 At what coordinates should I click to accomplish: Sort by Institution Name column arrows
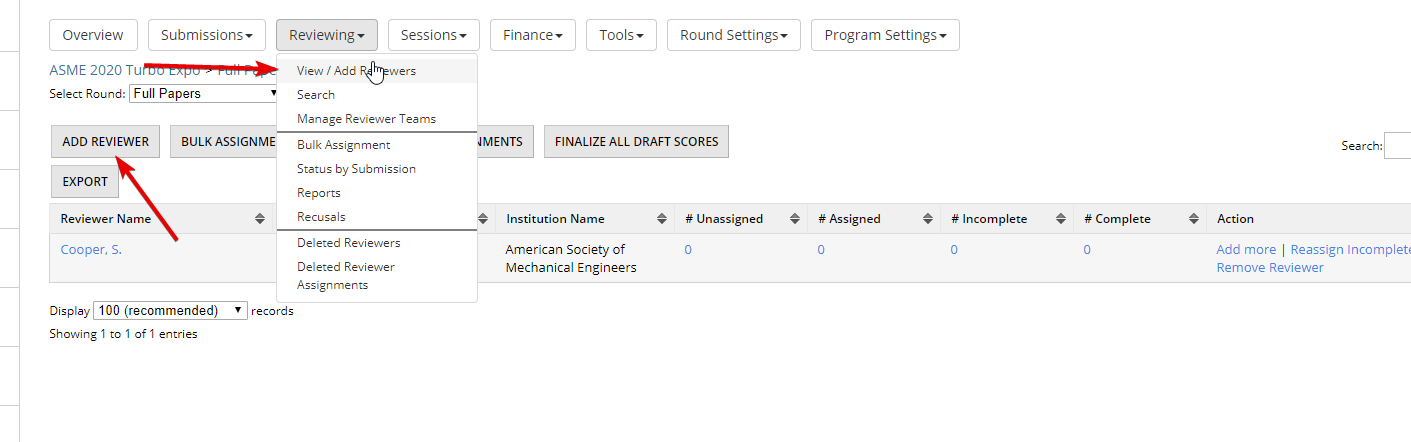661,219
